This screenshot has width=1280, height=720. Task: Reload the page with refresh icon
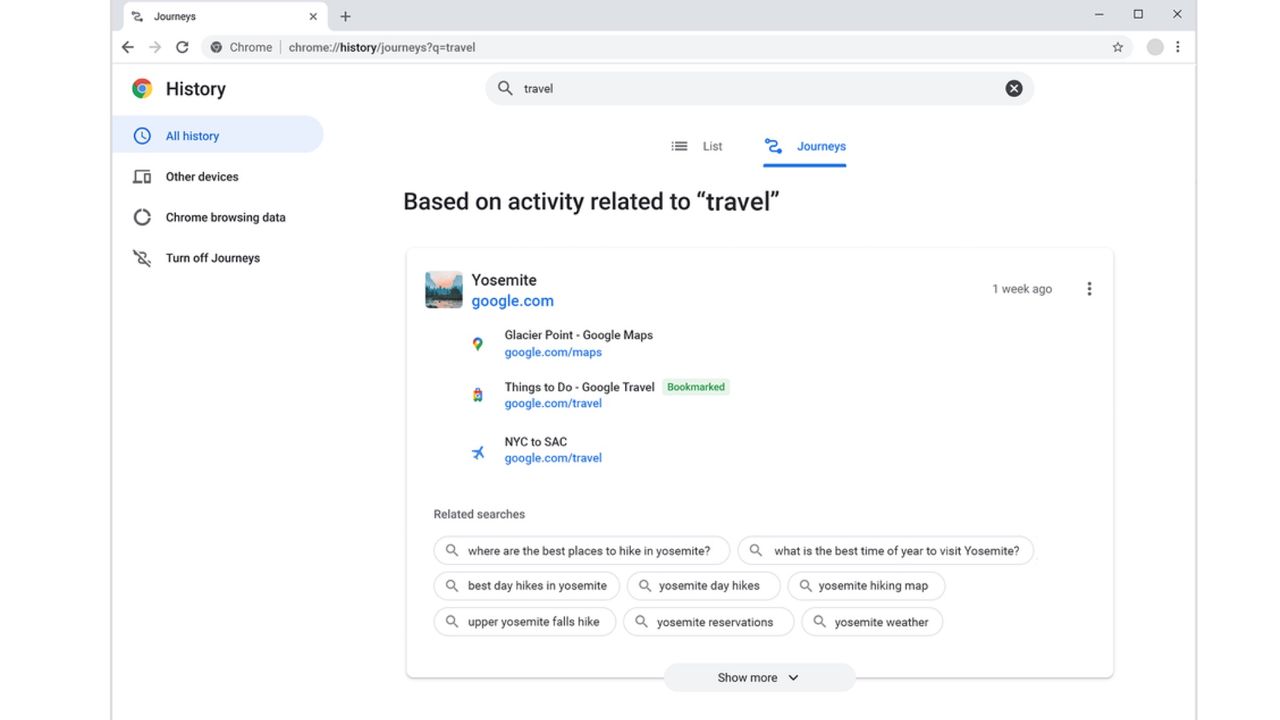point(182,47)
